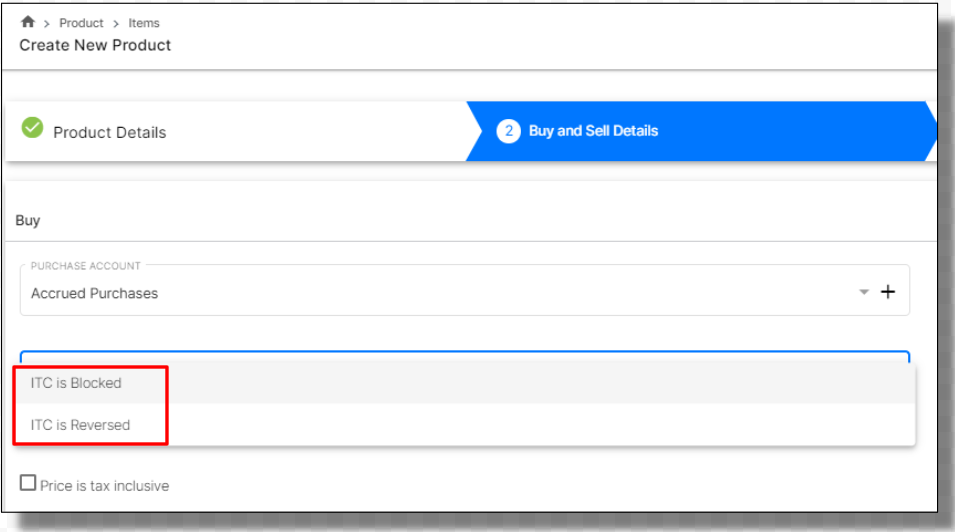This screenshot has width=955, height=532.
Task: Click the first breadcrumb separator chevron
Action: click(x=46, y=24)
